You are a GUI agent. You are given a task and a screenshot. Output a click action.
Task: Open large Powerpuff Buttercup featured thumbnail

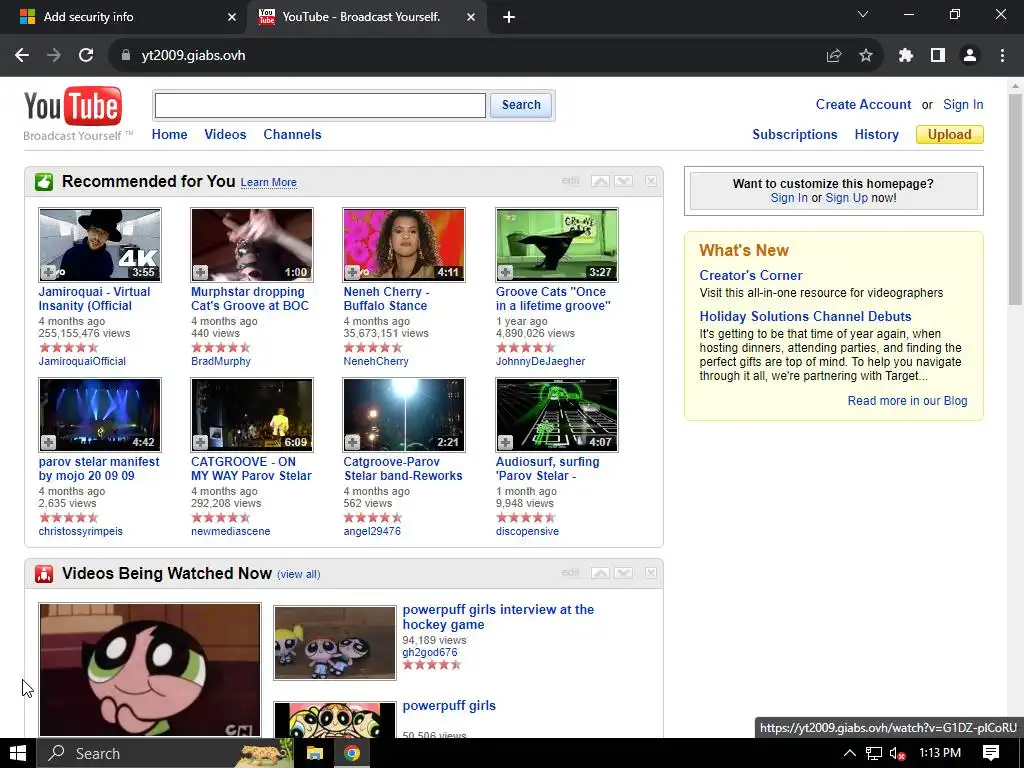coord(150,670)
